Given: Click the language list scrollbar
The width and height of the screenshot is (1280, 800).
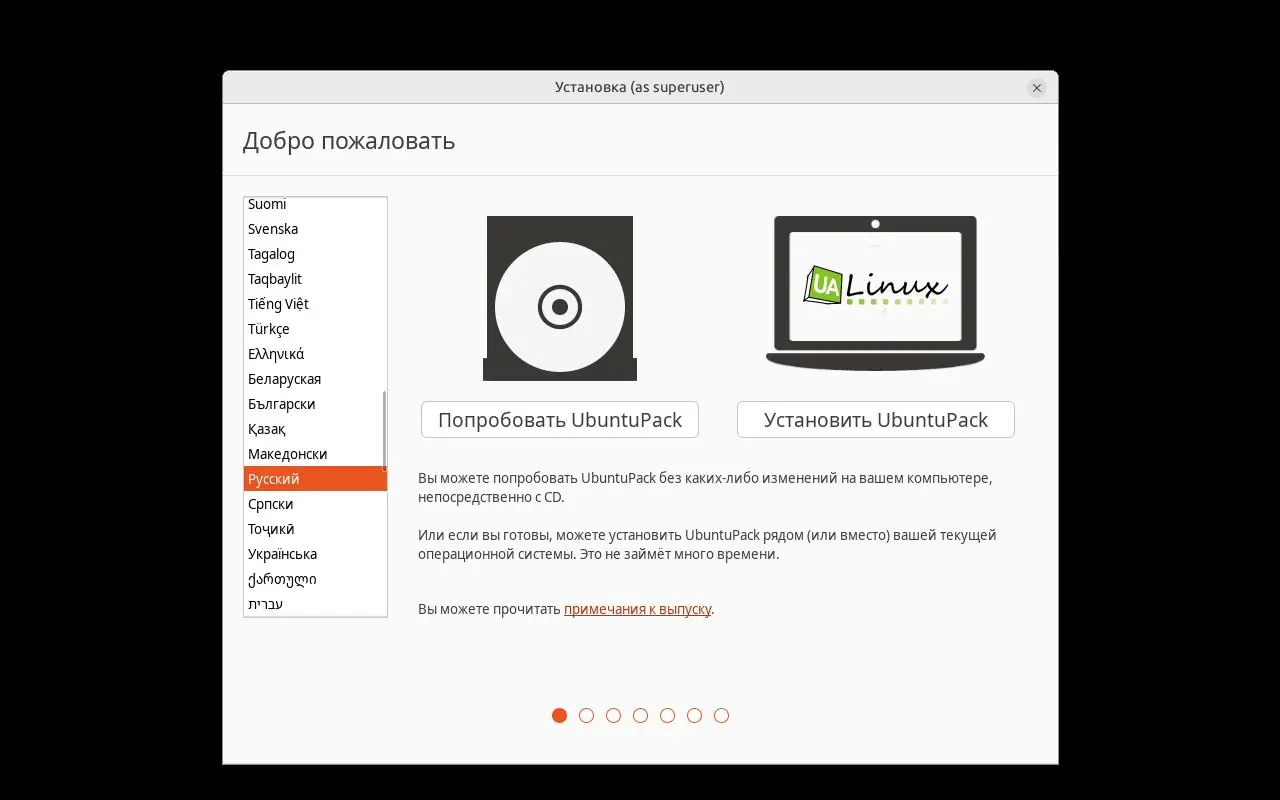Looking at the screenshot, I should click(x=384, y=430).
